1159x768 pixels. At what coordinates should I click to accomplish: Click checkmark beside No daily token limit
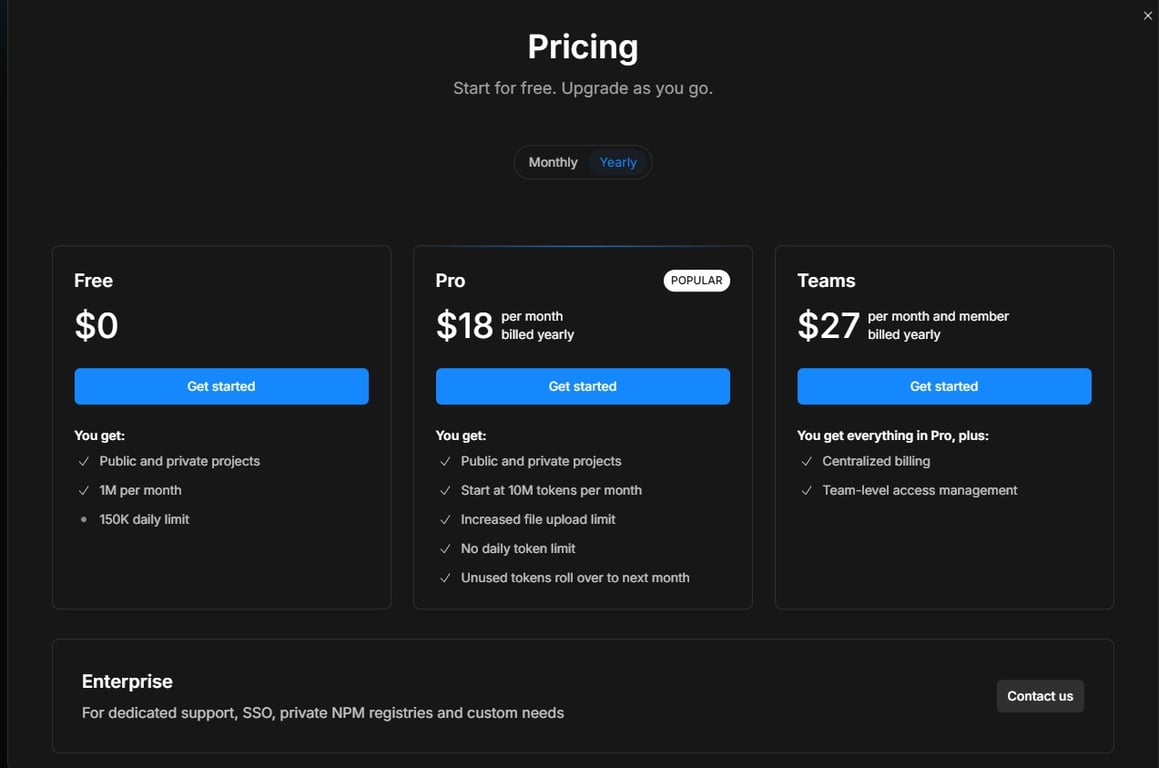(x=445, y=549)
